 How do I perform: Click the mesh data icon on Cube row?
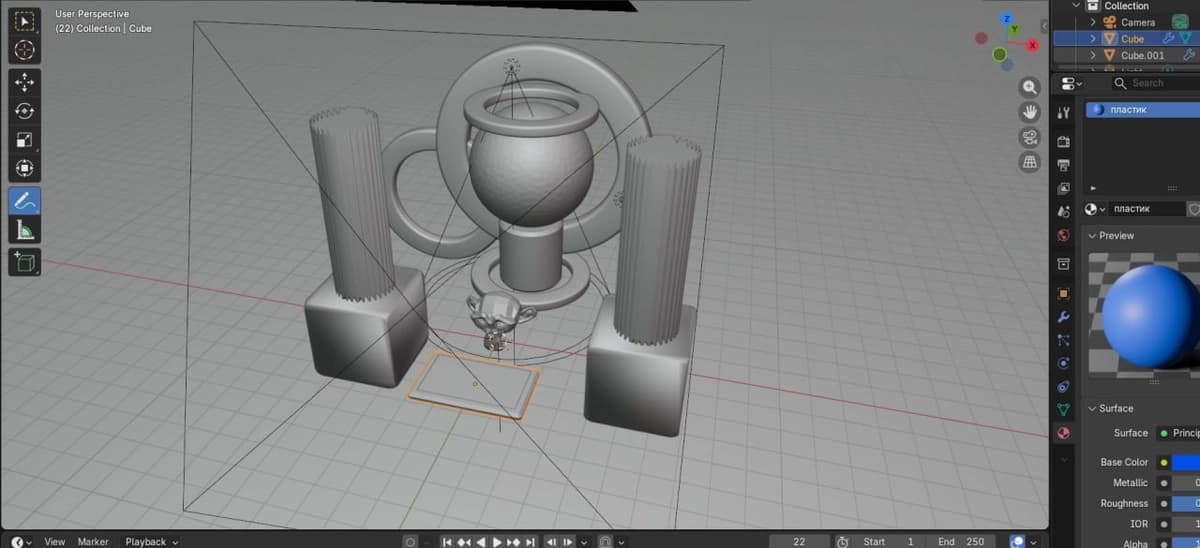point(1185,38)
